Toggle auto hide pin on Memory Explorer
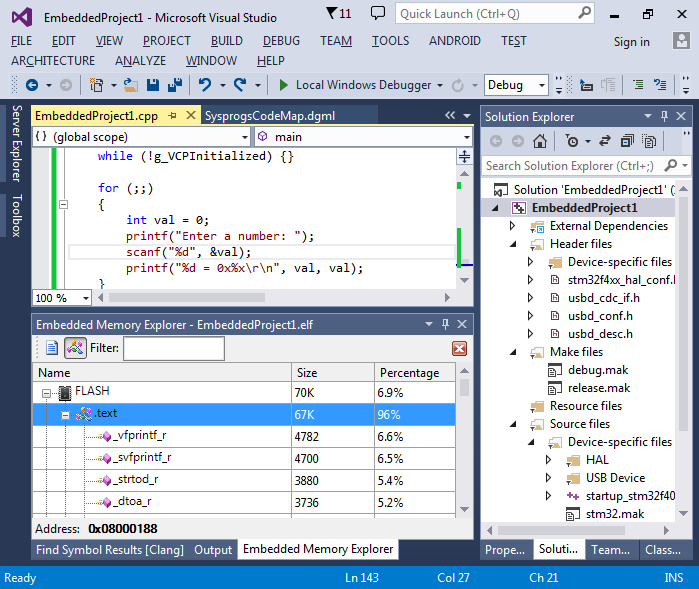The width and height of the screenshot is (699, 589). click(445, 324)
